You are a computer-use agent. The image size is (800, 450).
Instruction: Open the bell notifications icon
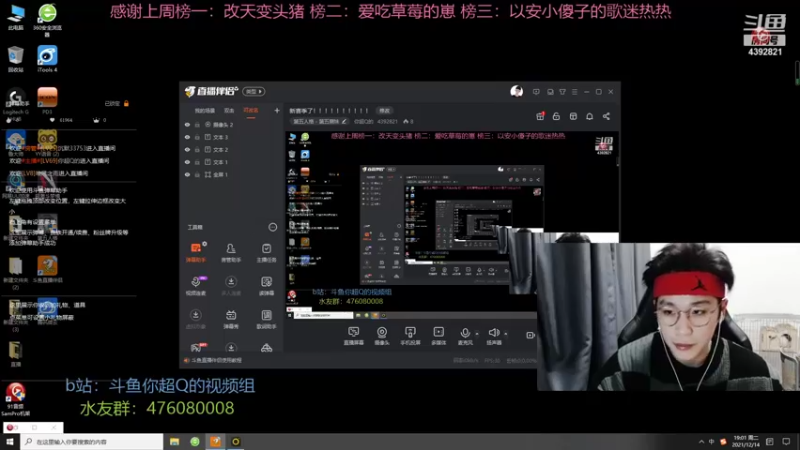pyautogui.click(x=589, y=116)
